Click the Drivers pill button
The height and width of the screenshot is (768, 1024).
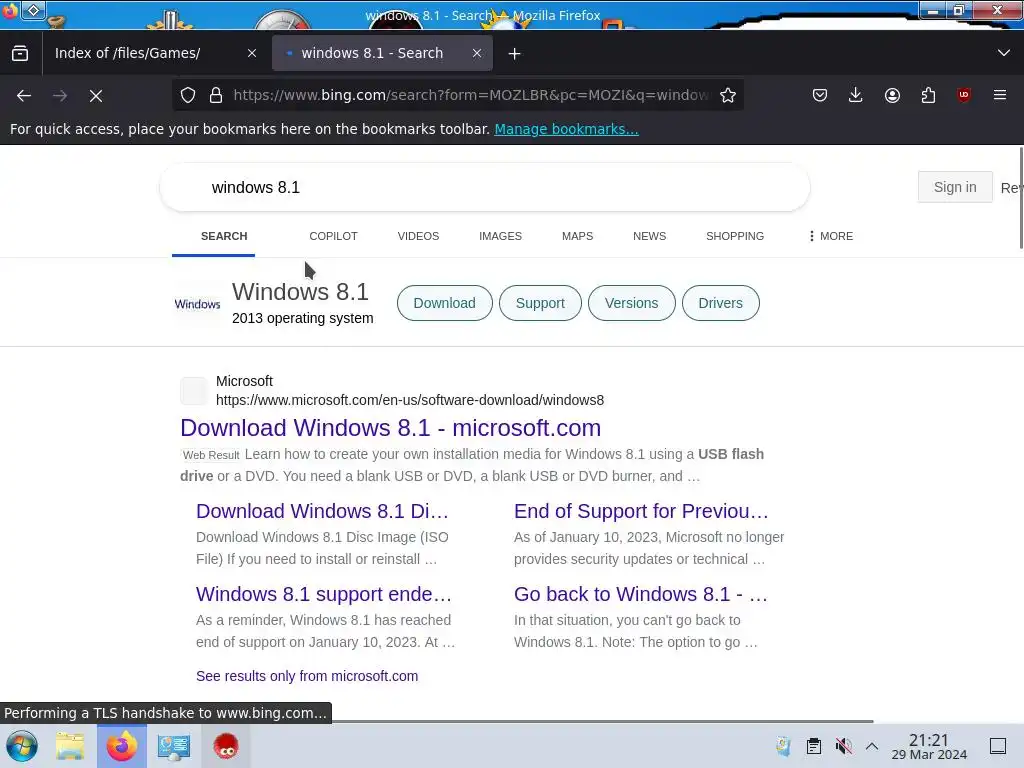pyautogui.click(x=720, y=303)
